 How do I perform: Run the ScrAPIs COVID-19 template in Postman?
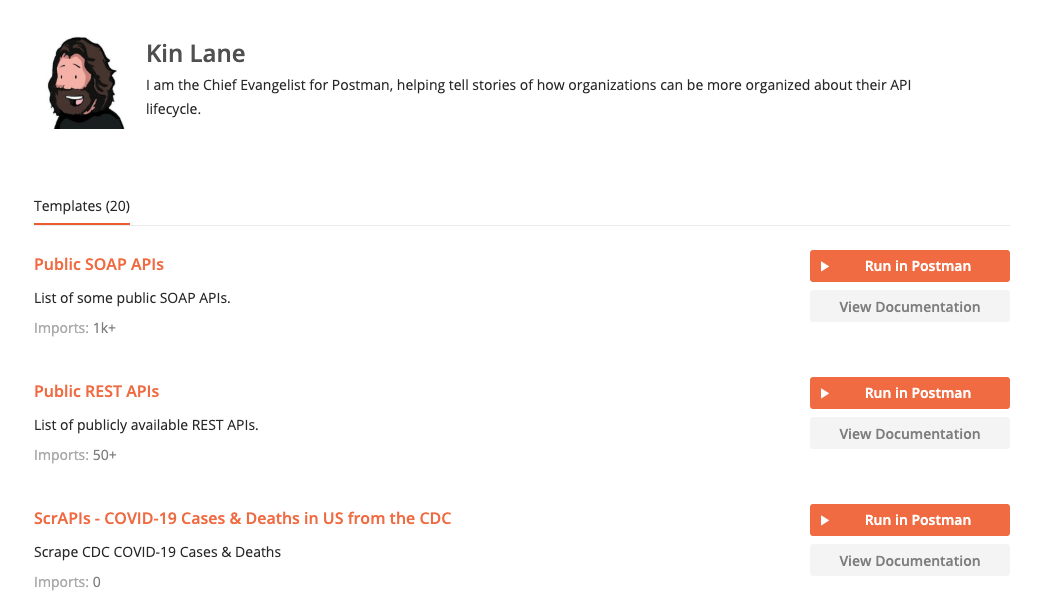tap(910, 520)
